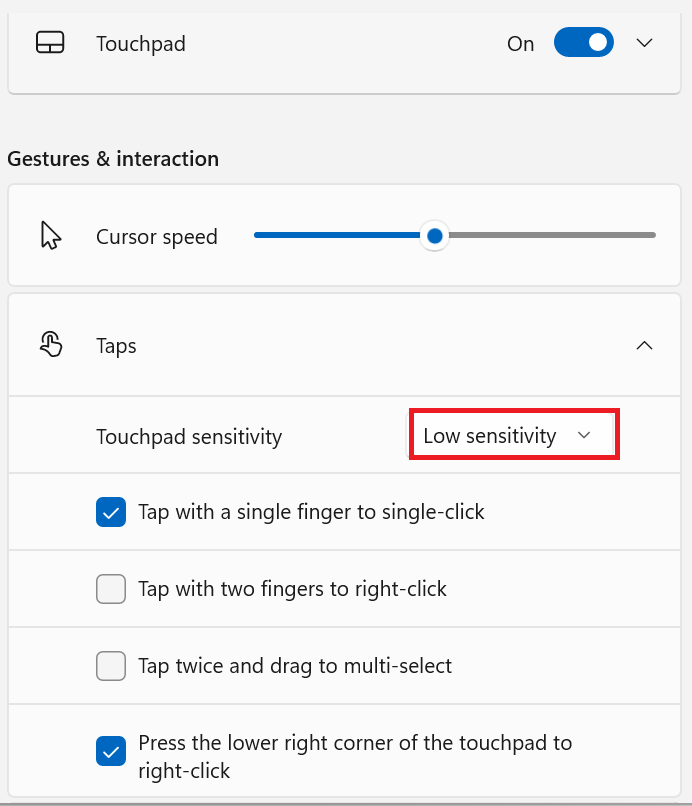
Task: Enable Tap with two fingers to right-click
Action: tap(111, 589)
